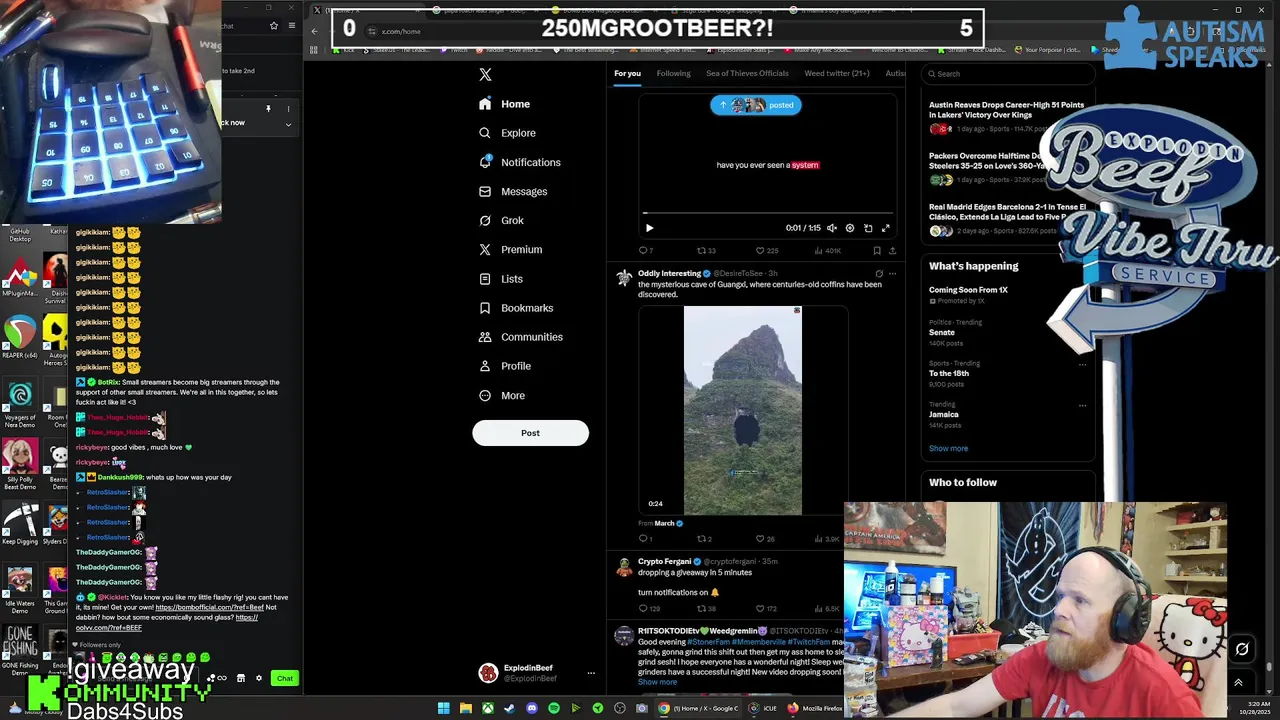
Task: Select the Following tab
Action: [673, 73]
